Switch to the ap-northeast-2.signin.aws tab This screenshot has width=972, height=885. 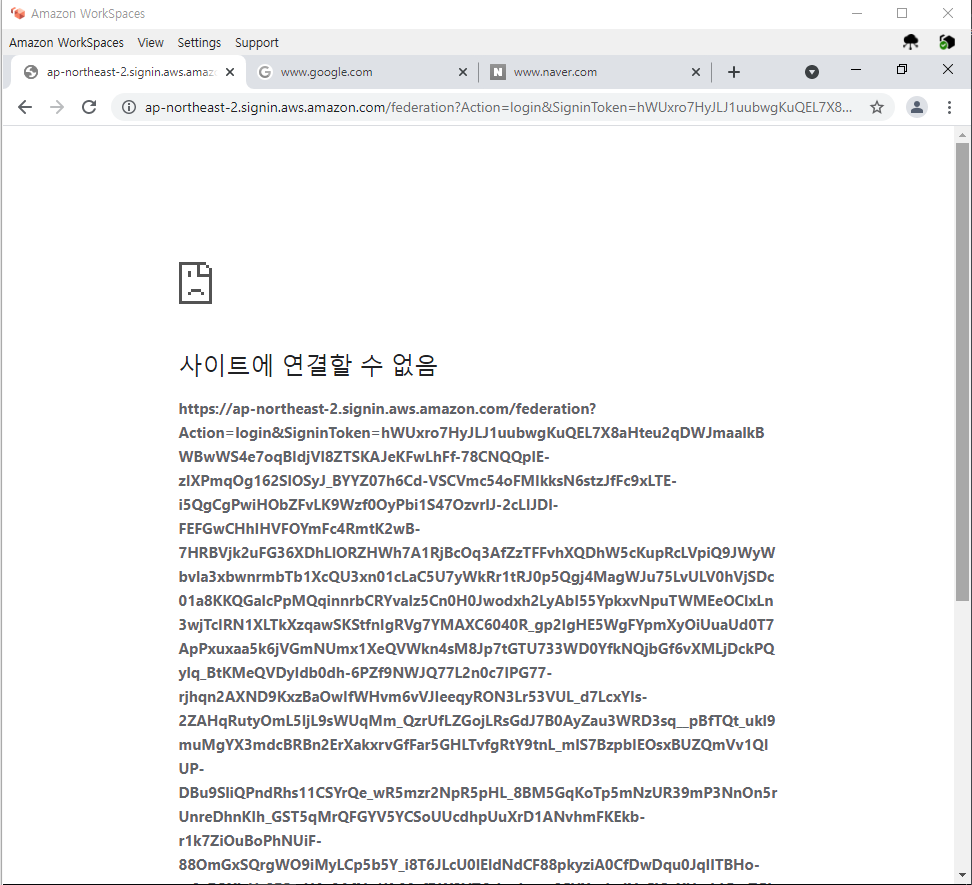click(129, 72)
